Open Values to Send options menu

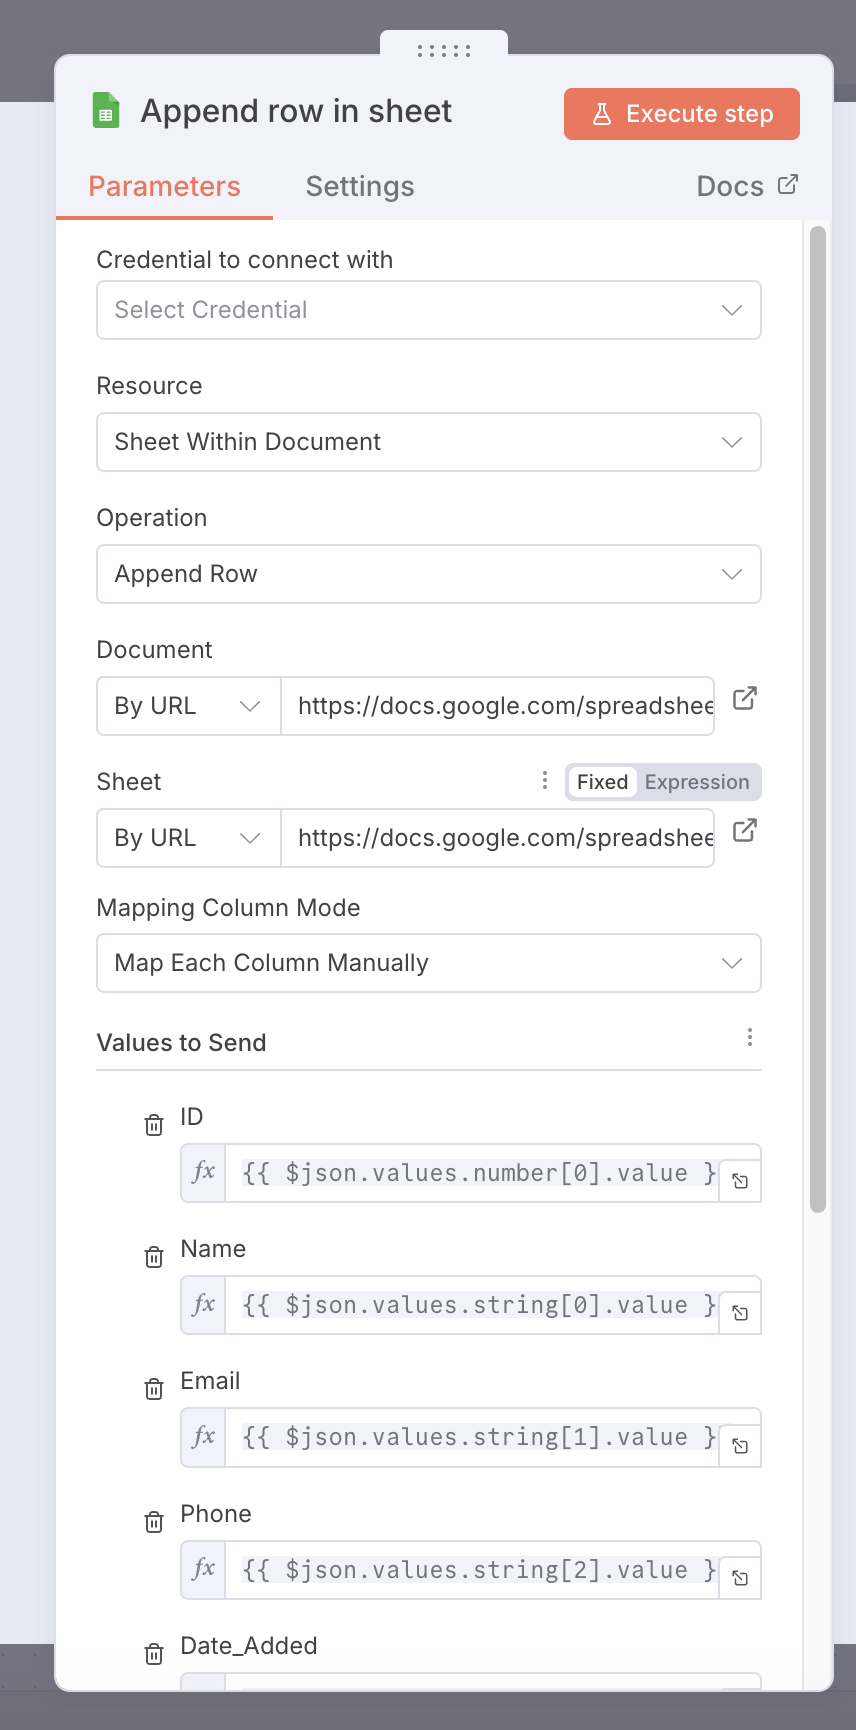coord(749,1037)
